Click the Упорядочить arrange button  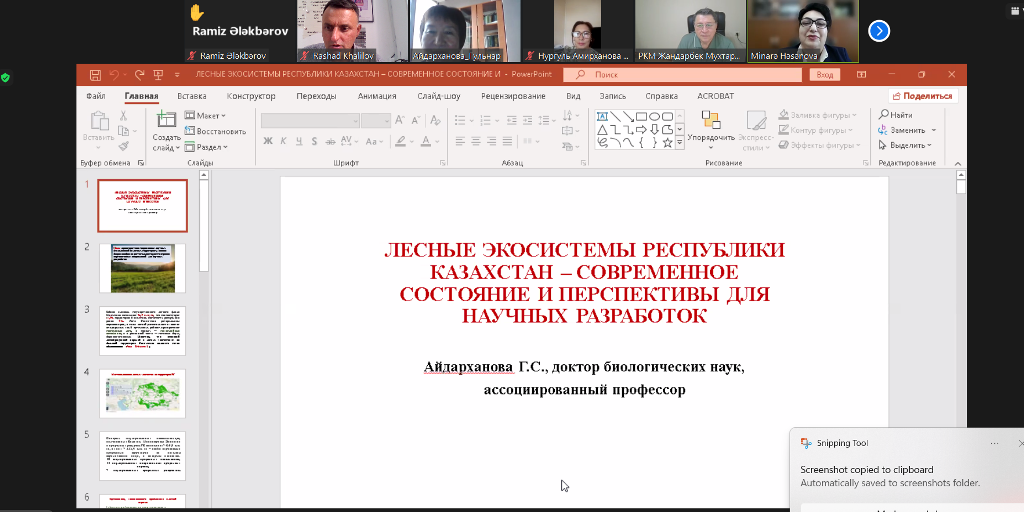point(711,131)
